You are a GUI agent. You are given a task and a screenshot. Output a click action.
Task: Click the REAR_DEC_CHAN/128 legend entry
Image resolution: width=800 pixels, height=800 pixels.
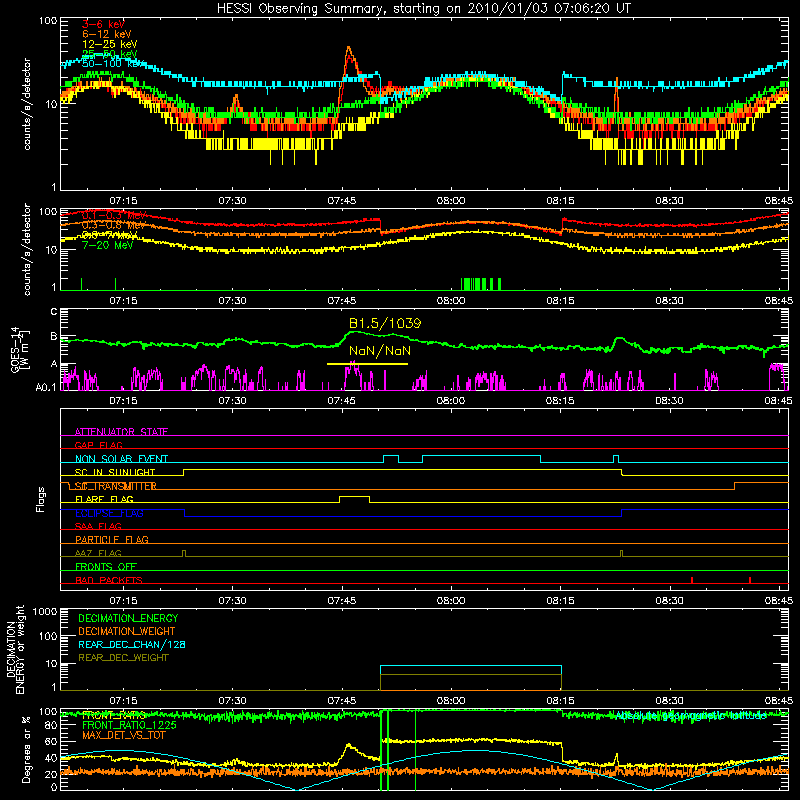[132, 645]
